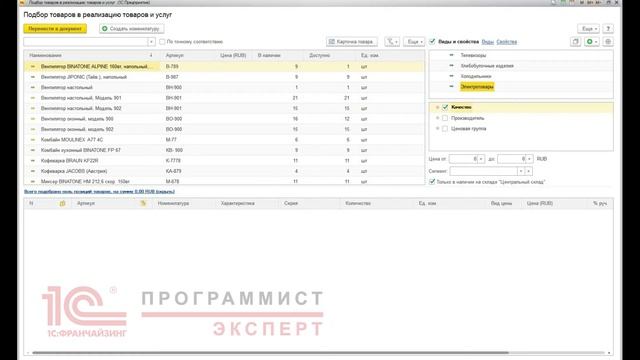Click the copy icon above the types tree
The height and width of the screenshot is (360, 640).
(x=576, y=42)
